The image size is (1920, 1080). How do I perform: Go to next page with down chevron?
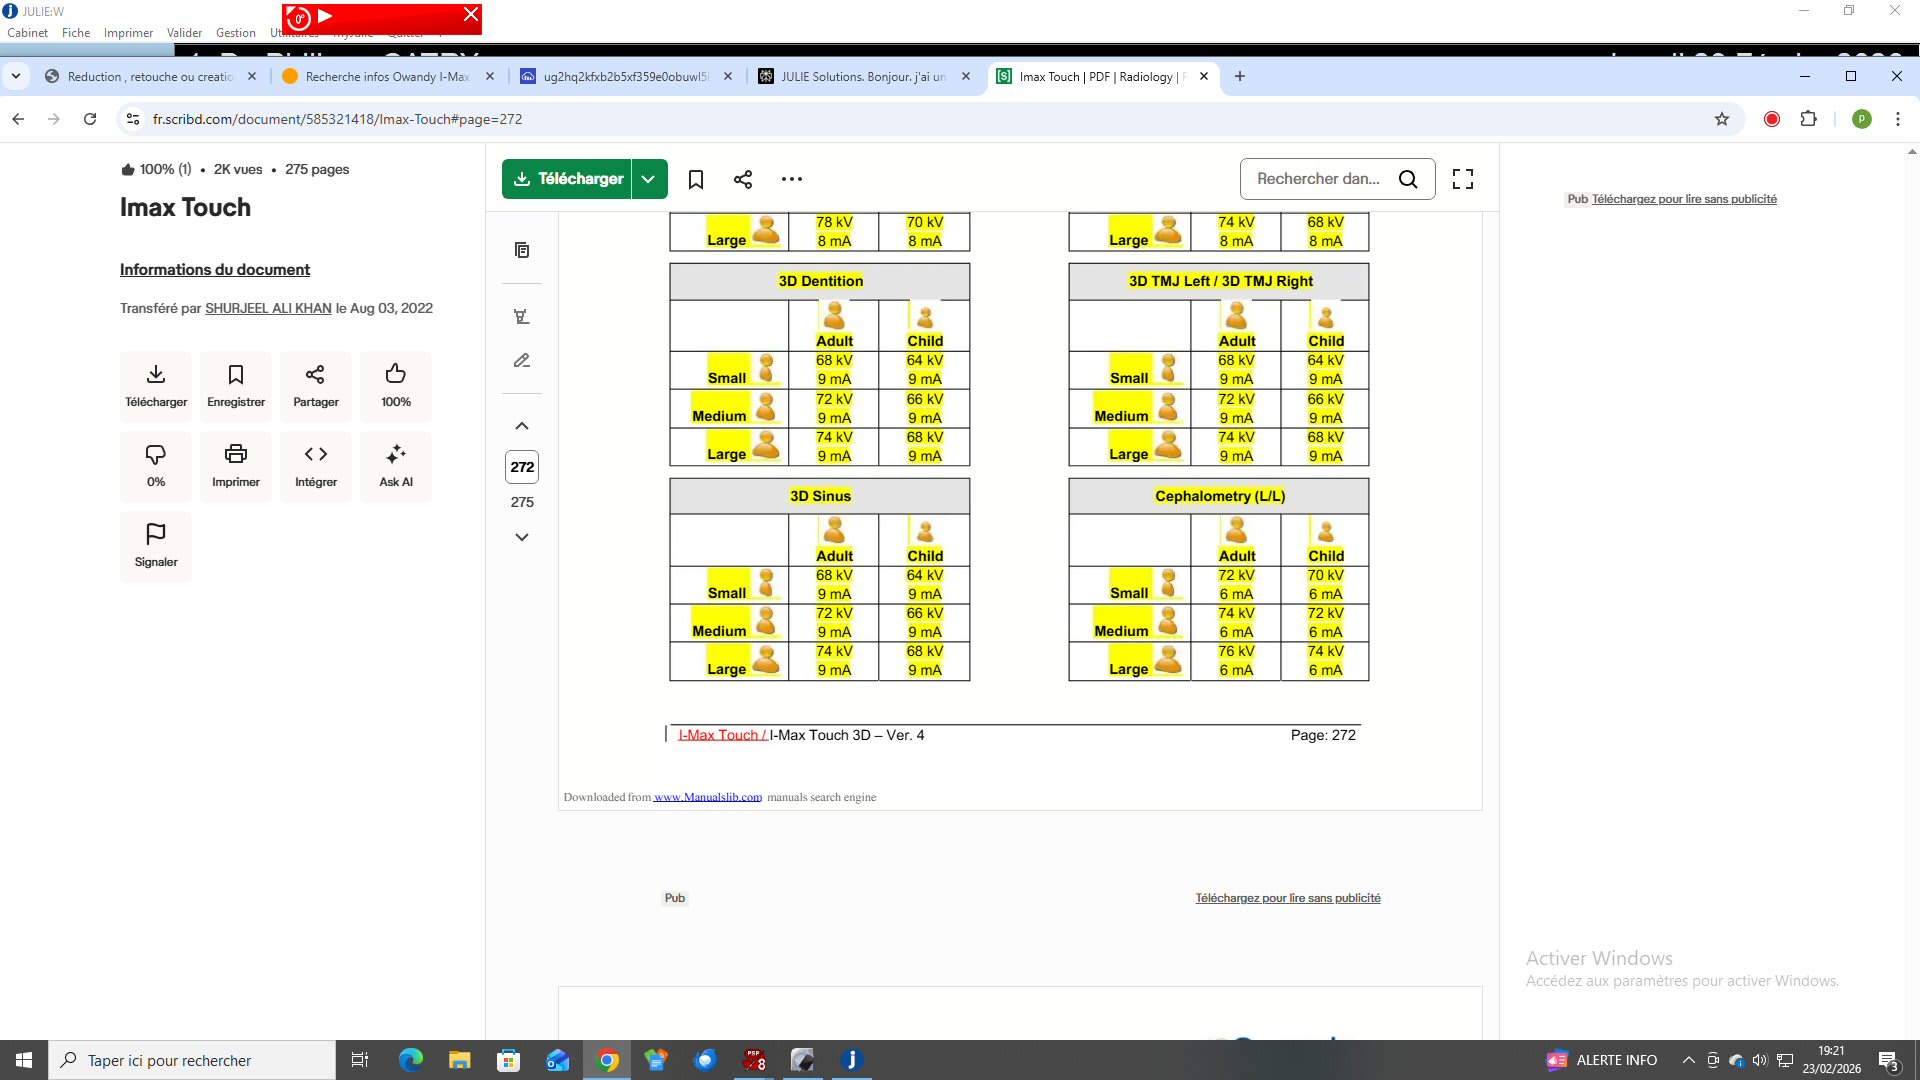point(522,537)
